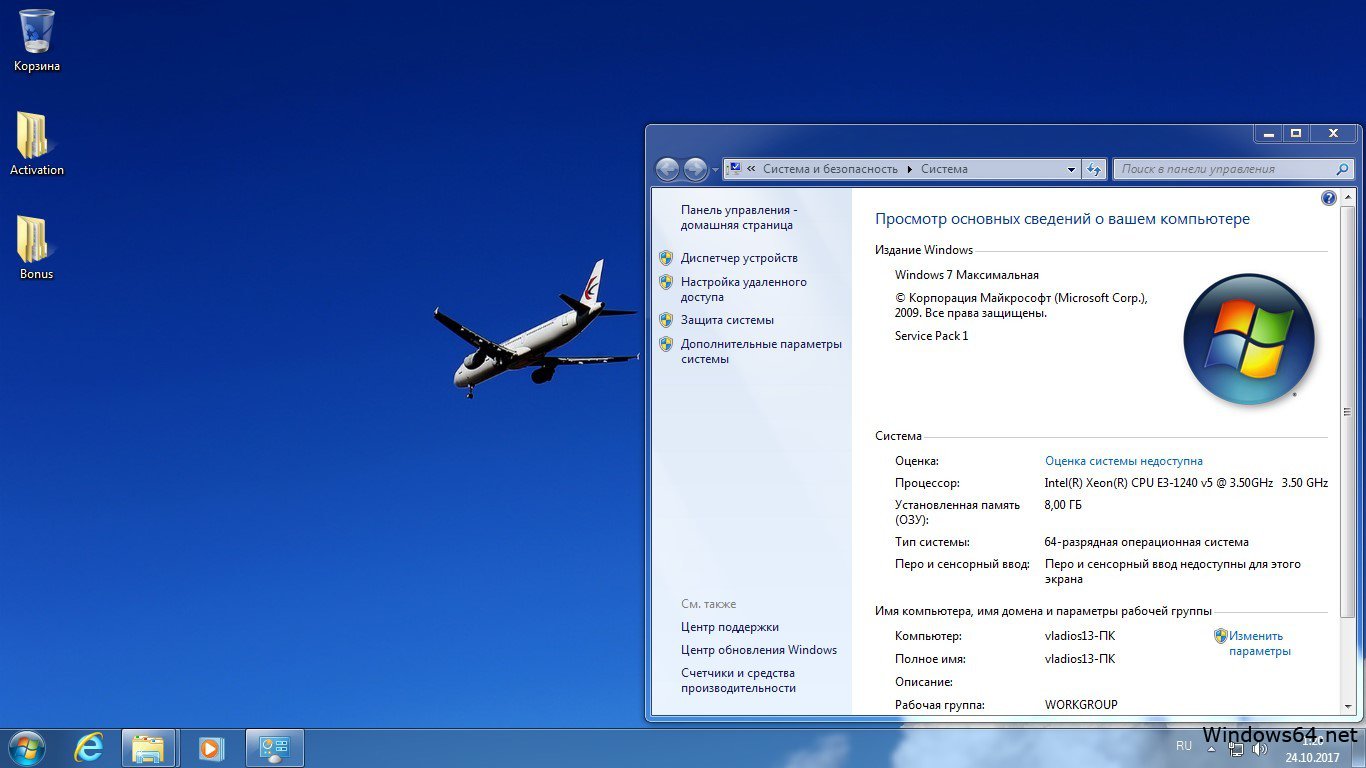This screenshot has height=768, width=1366.
Task: Minimize the System window
Action: (x=1268, y=133)
